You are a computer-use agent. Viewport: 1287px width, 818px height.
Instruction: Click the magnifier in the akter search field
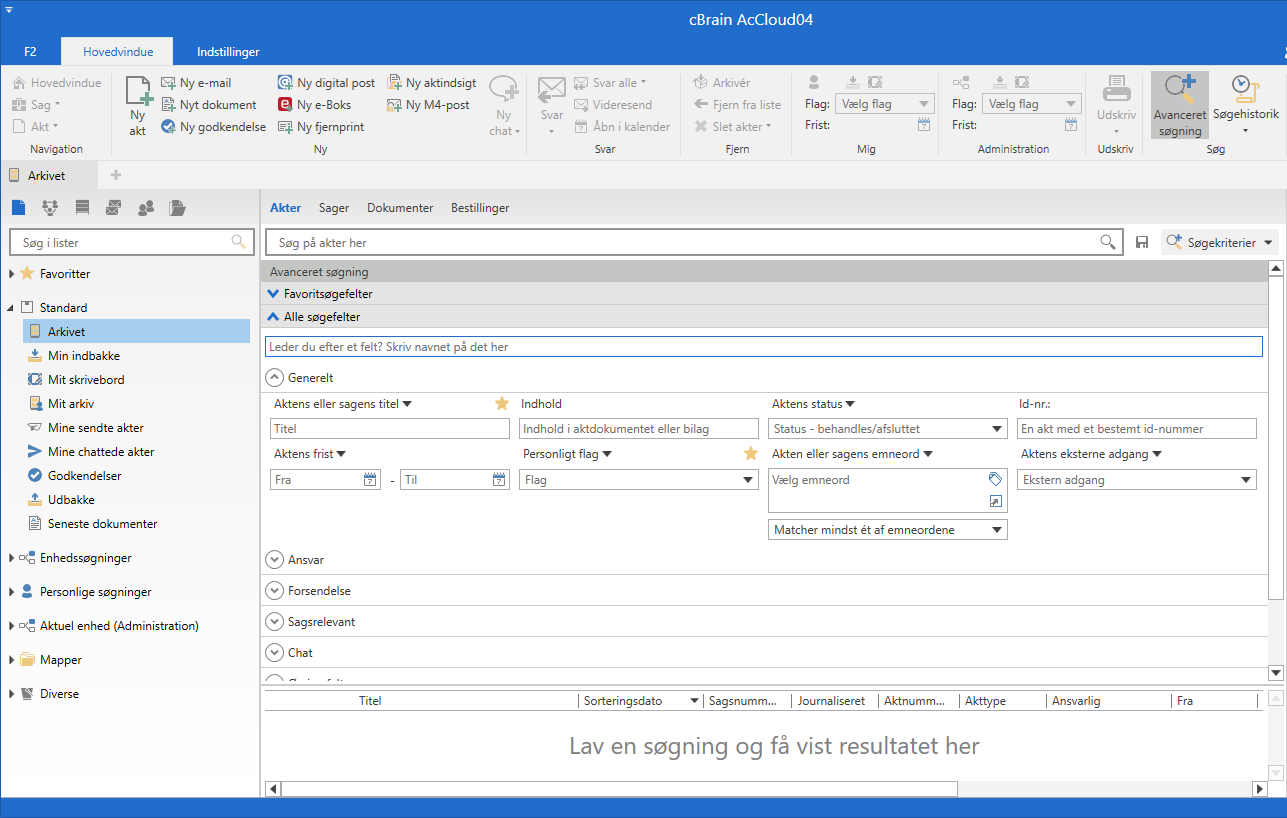(1108, 242)
